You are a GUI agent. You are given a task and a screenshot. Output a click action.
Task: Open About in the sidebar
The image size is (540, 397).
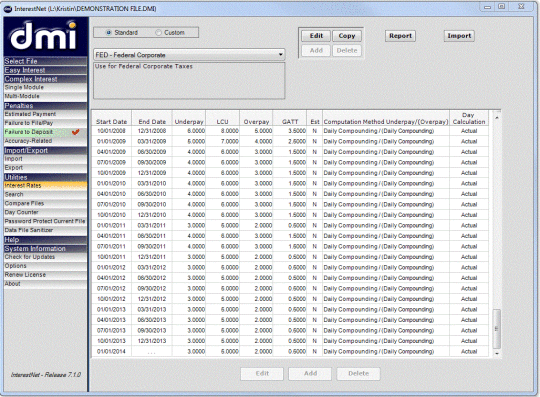tap(45, 284)
